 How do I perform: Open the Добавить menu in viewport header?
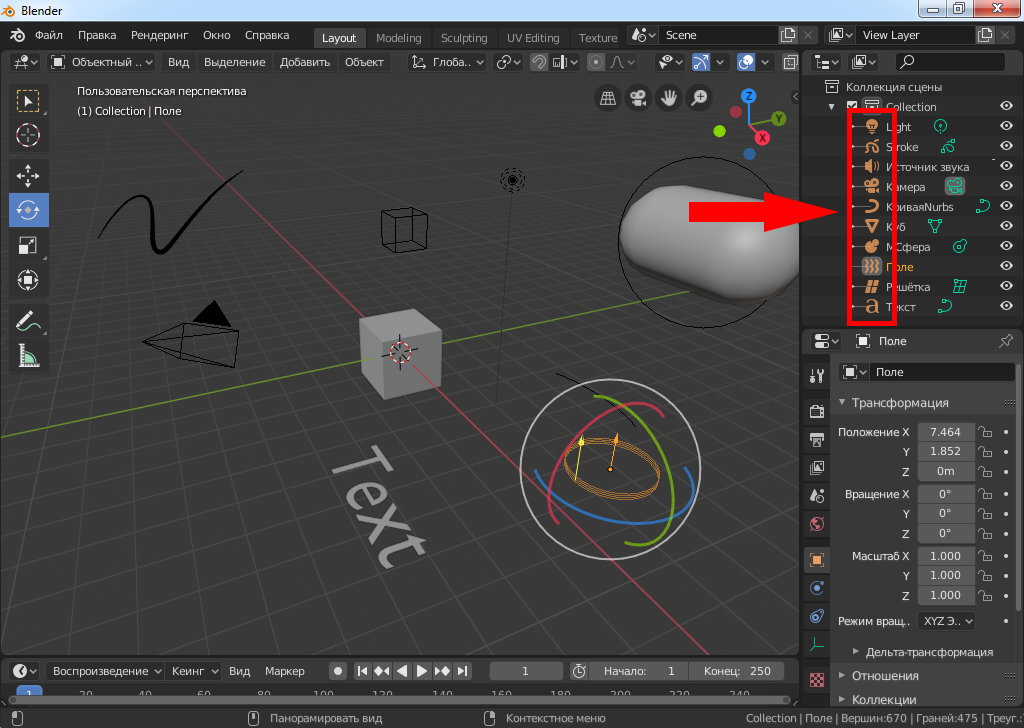305,62
